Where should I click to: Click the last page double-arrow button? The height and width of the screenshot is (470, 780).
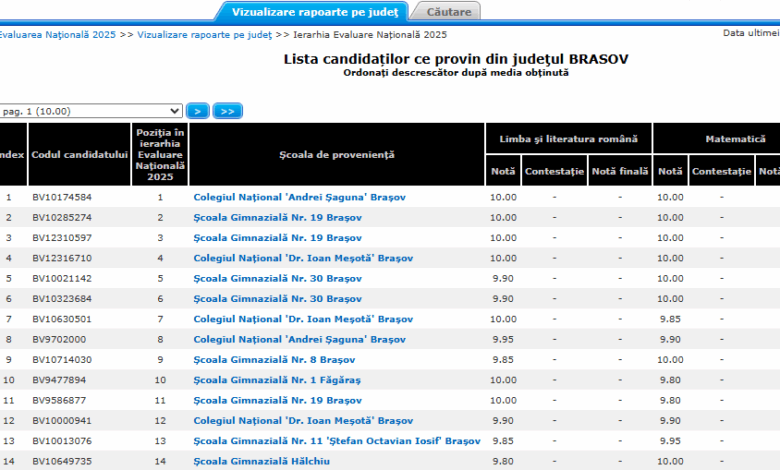tap(228, 111)
